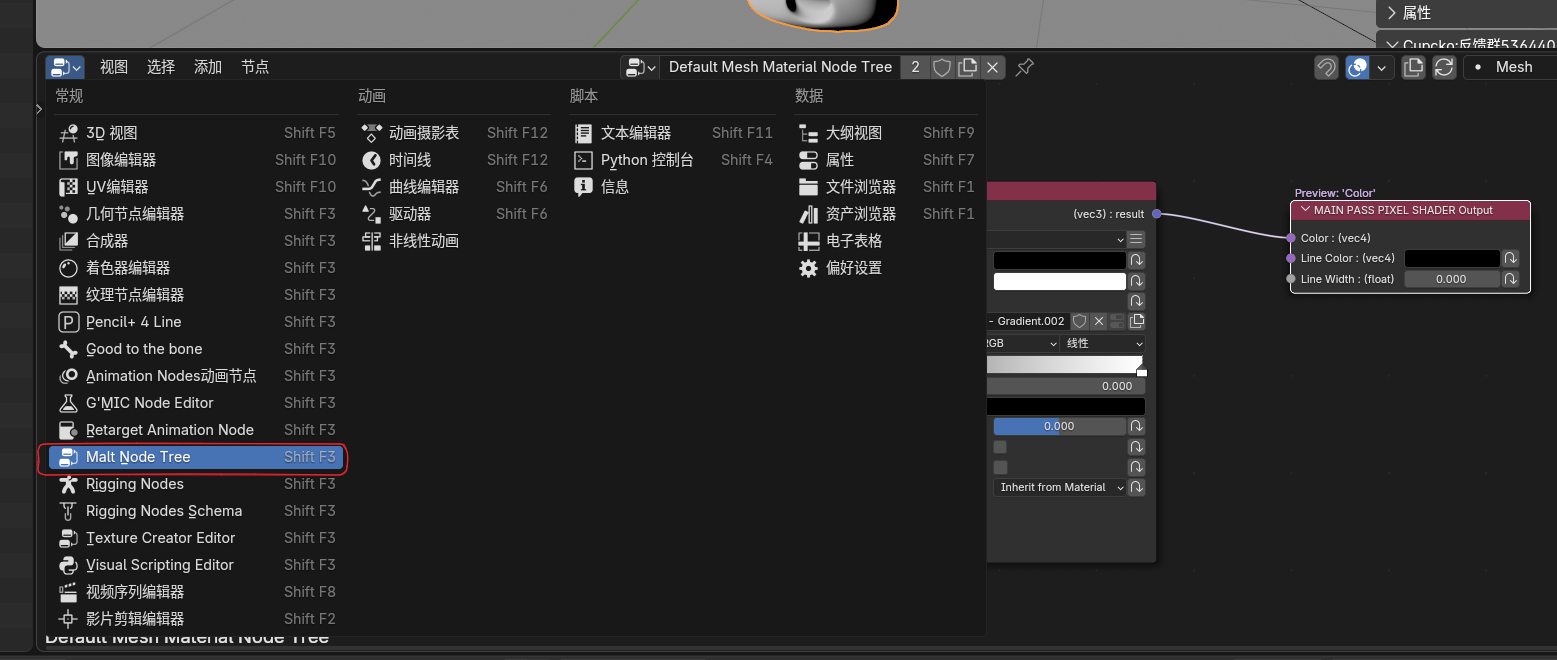The height and width of the screenshot is (660, 1557).
Task: Select the Rigging Nodes editor
Action: [134, 484]
